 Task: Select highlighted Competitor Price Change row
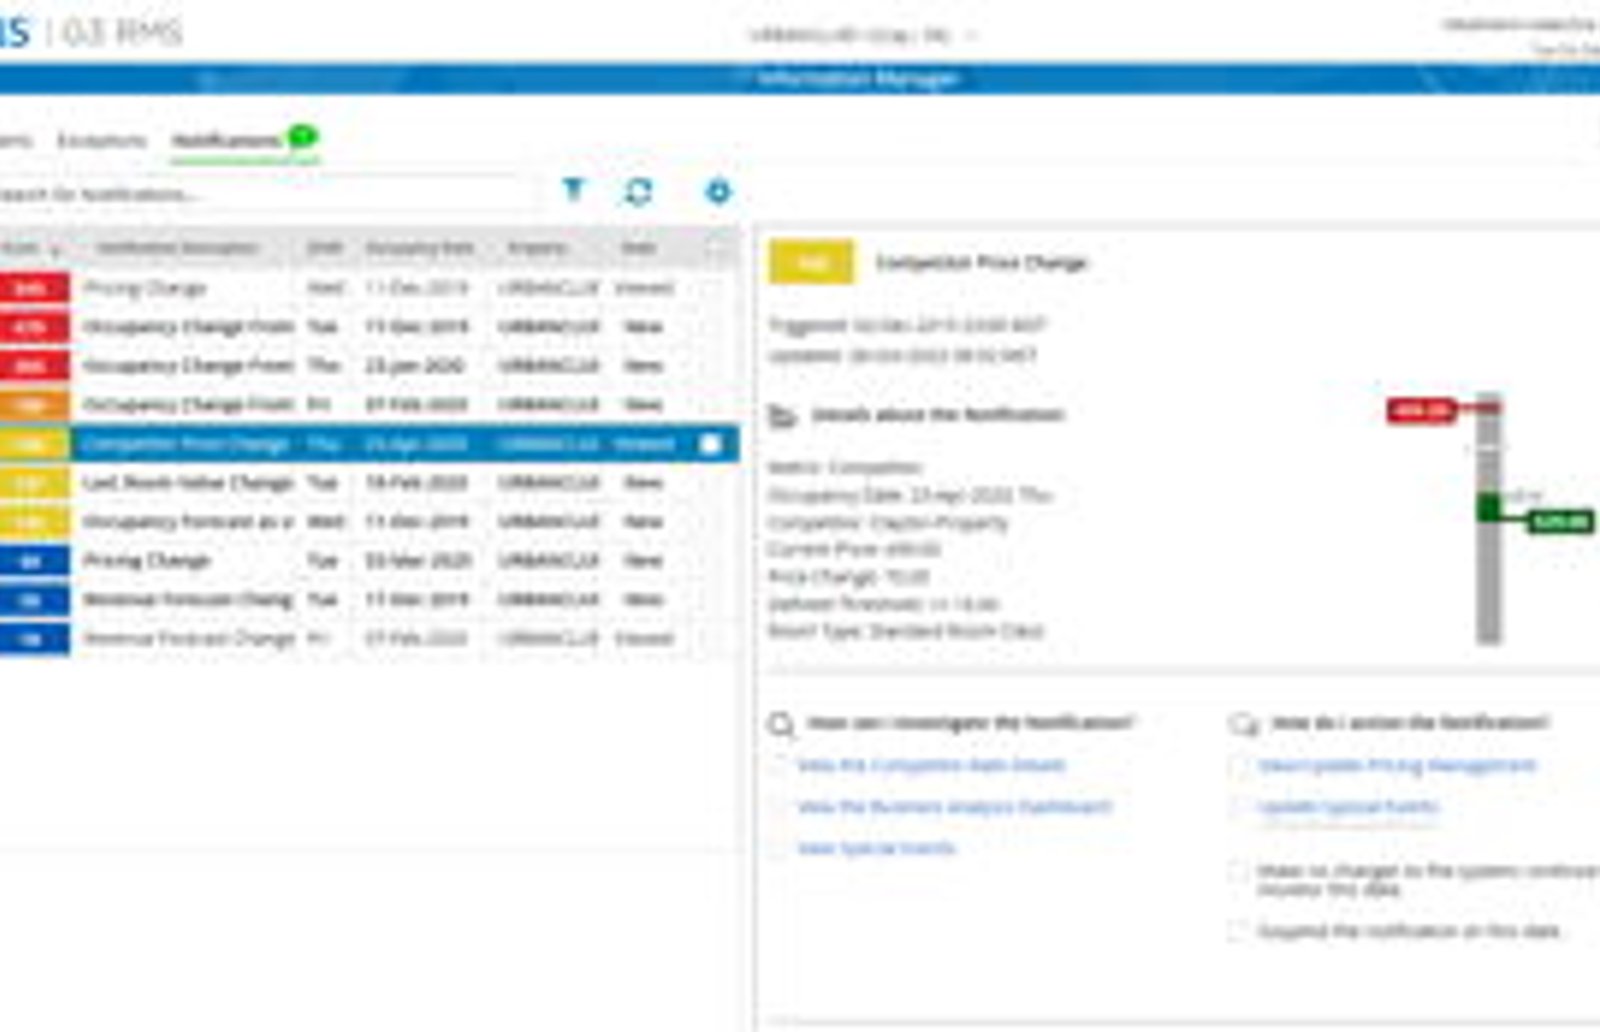tap(368, 444)
